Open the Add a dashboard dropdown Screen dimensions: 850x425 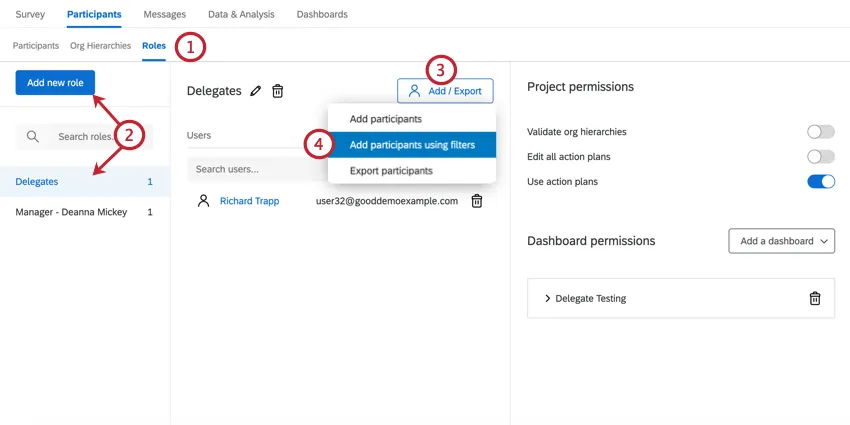click(x=781, y=241)
